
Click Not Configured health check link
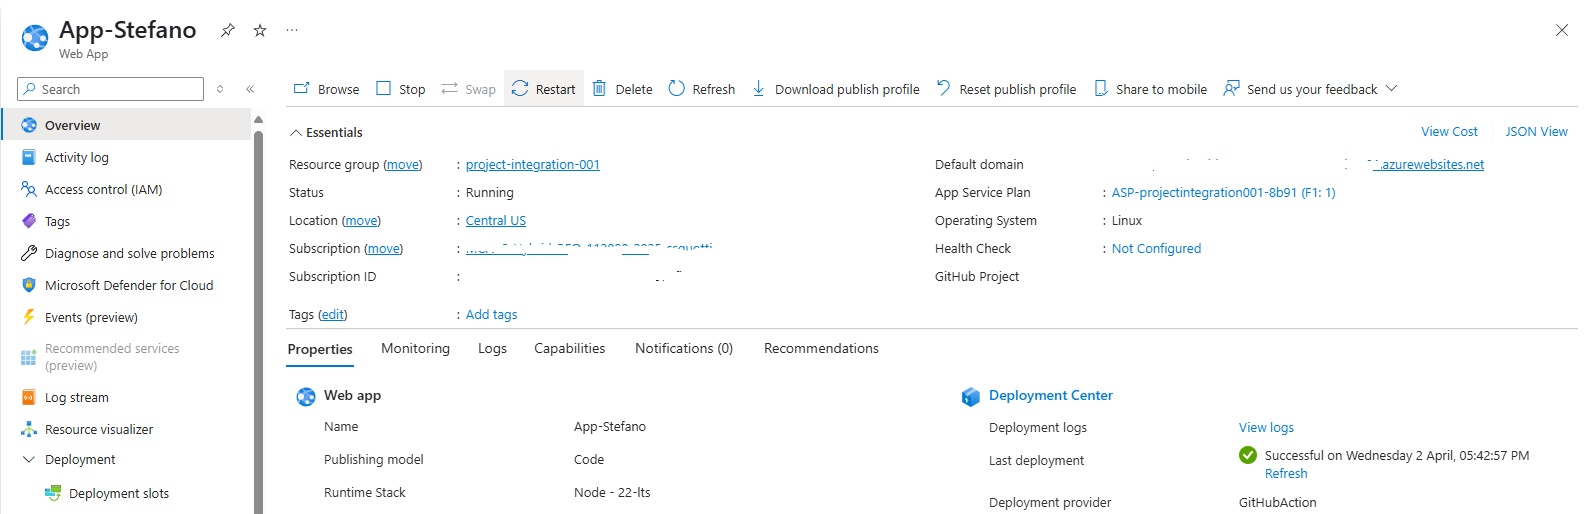pyautogui.click(x=1157, y=248)
